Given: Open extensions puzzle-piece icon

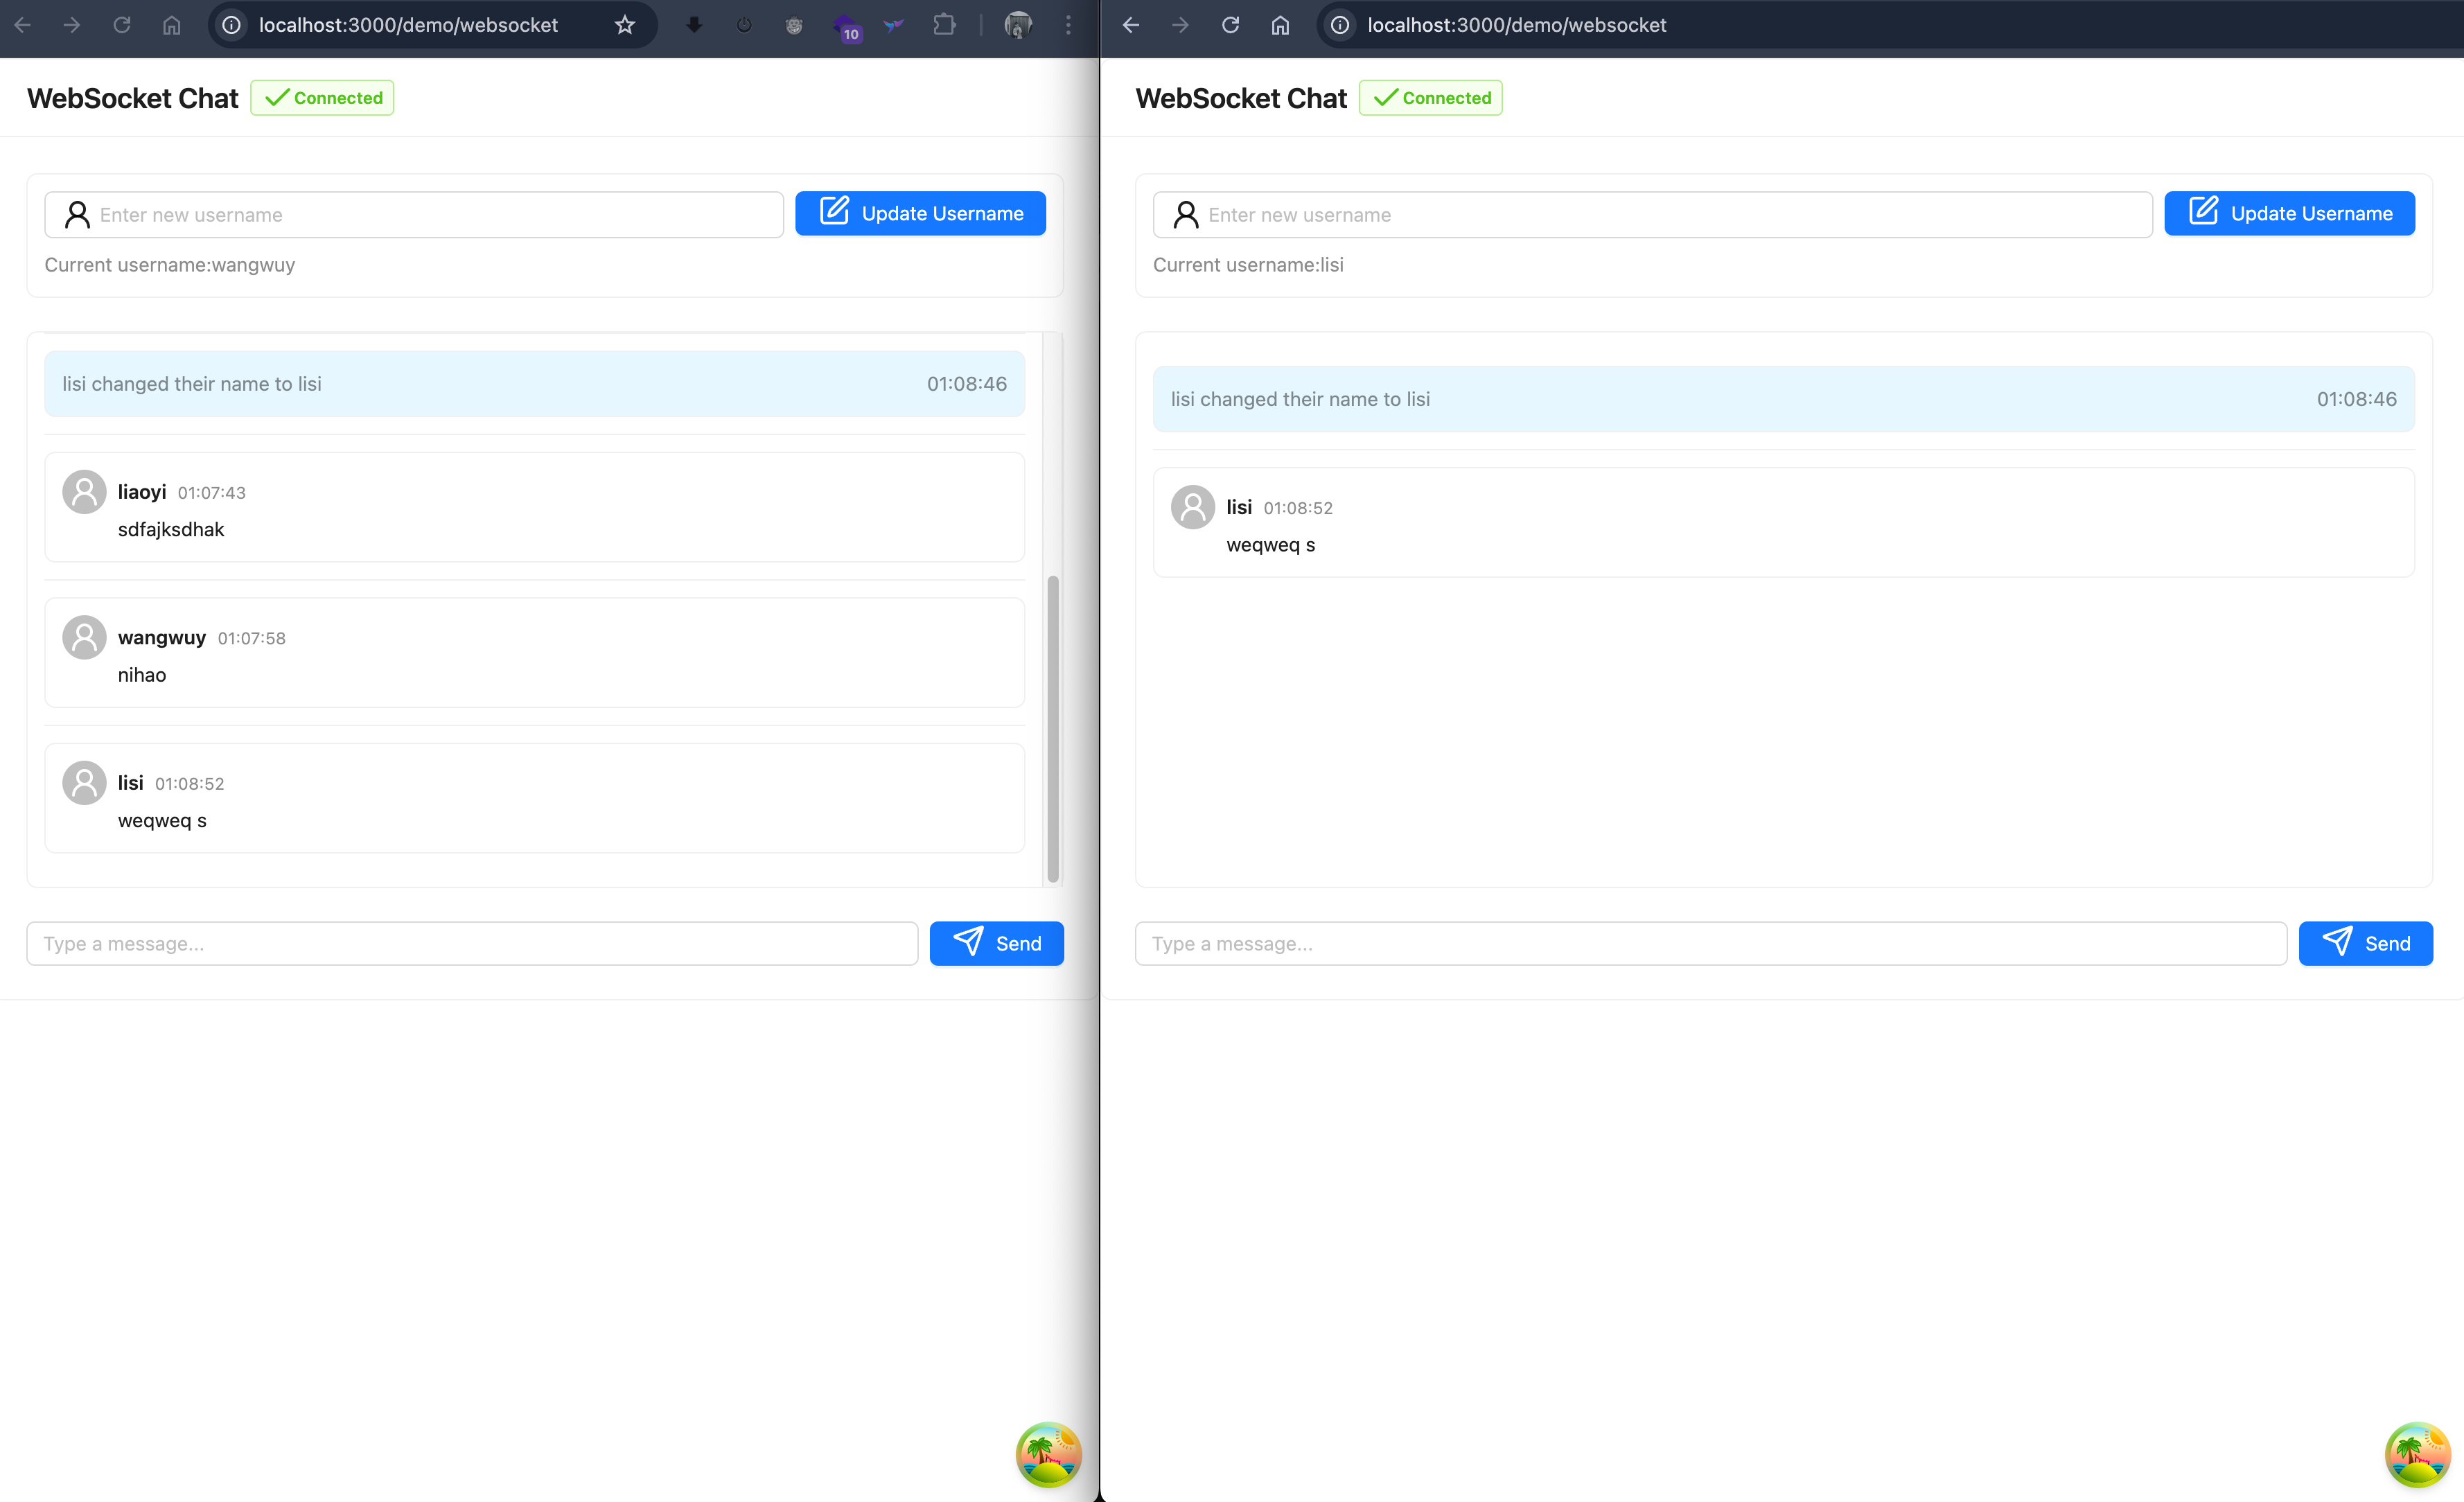Looking at the screenshot, I should [944, 25].
